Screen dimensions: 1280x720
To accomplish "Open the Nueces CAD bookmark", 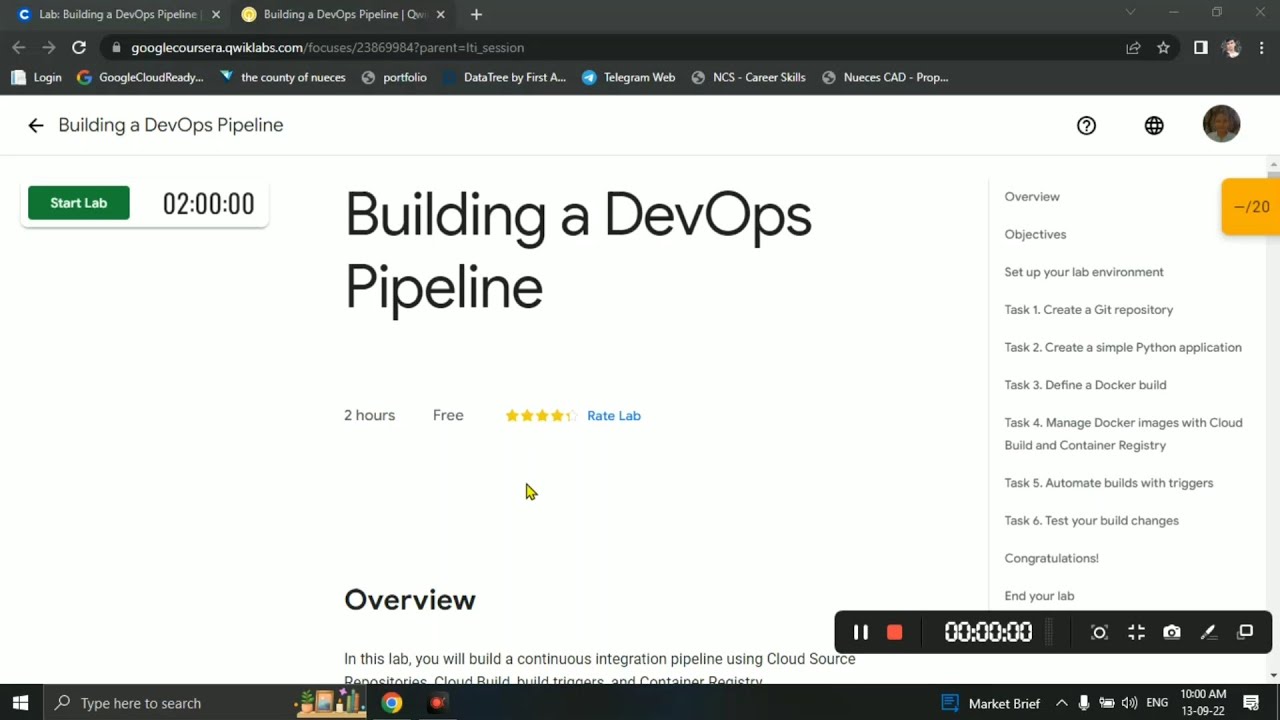I will click(885, 77).
